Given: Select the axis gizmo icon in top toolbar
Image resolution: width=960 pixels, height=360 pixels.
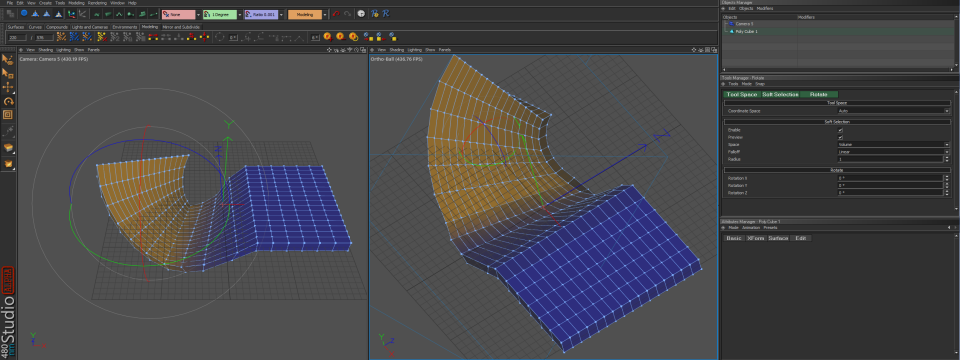Looking at the screenshot, I should click(71, 14).
